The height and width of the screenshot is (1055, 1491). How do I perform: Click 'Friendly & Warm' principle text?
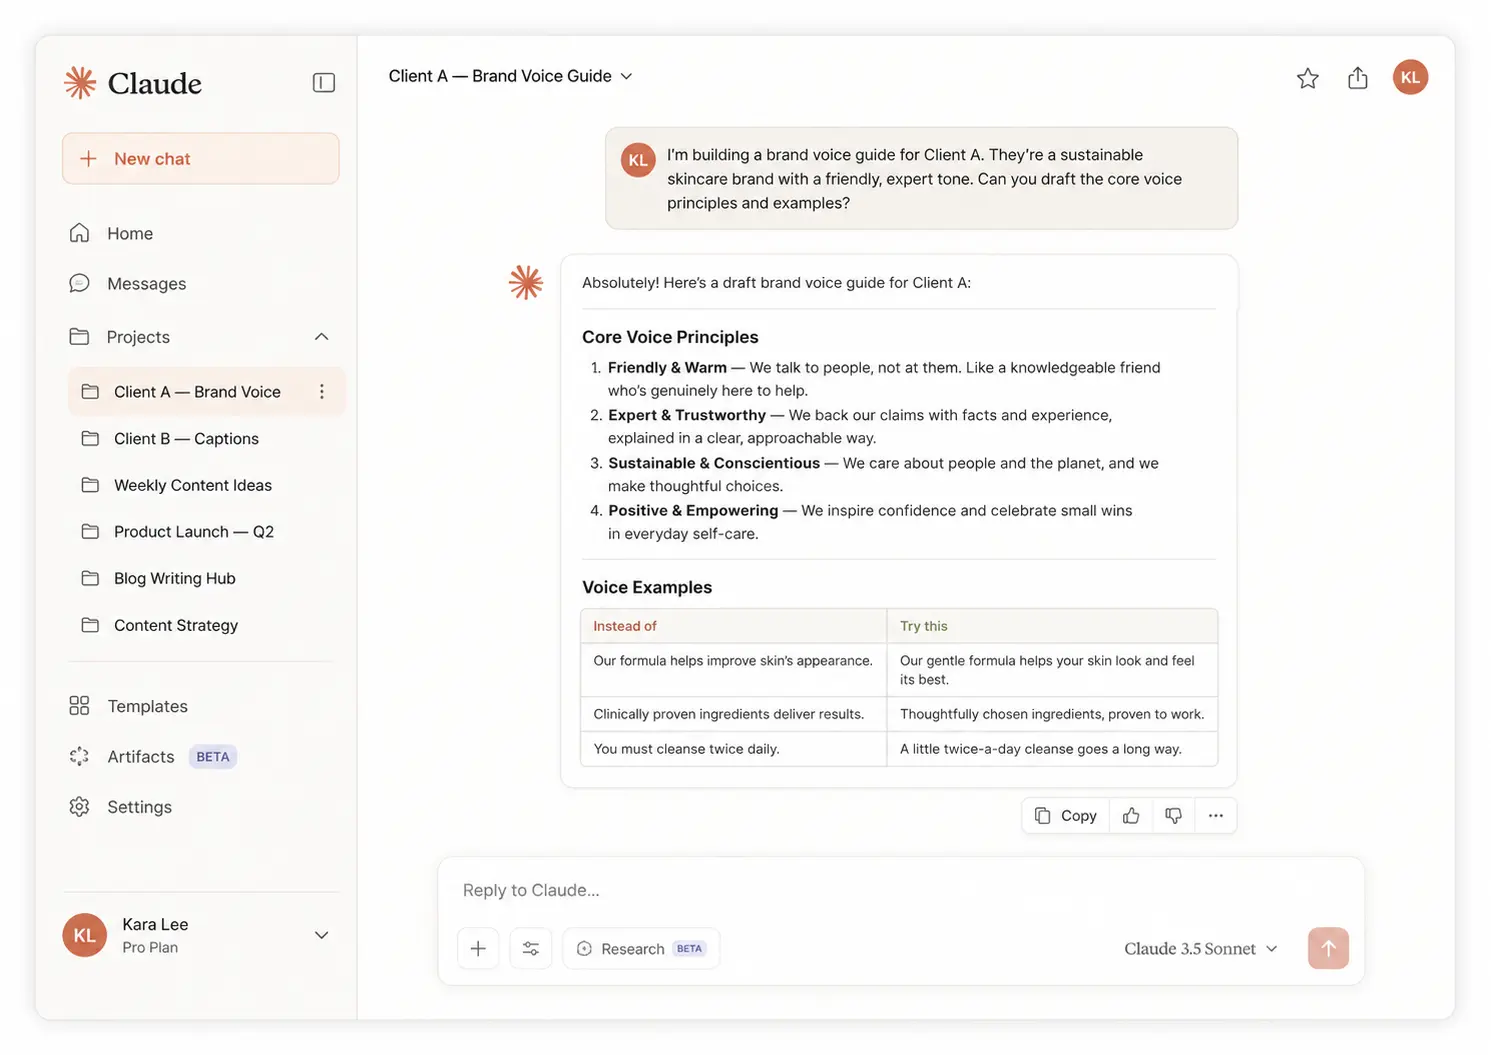pyautogui.click(x=667, y=368)
